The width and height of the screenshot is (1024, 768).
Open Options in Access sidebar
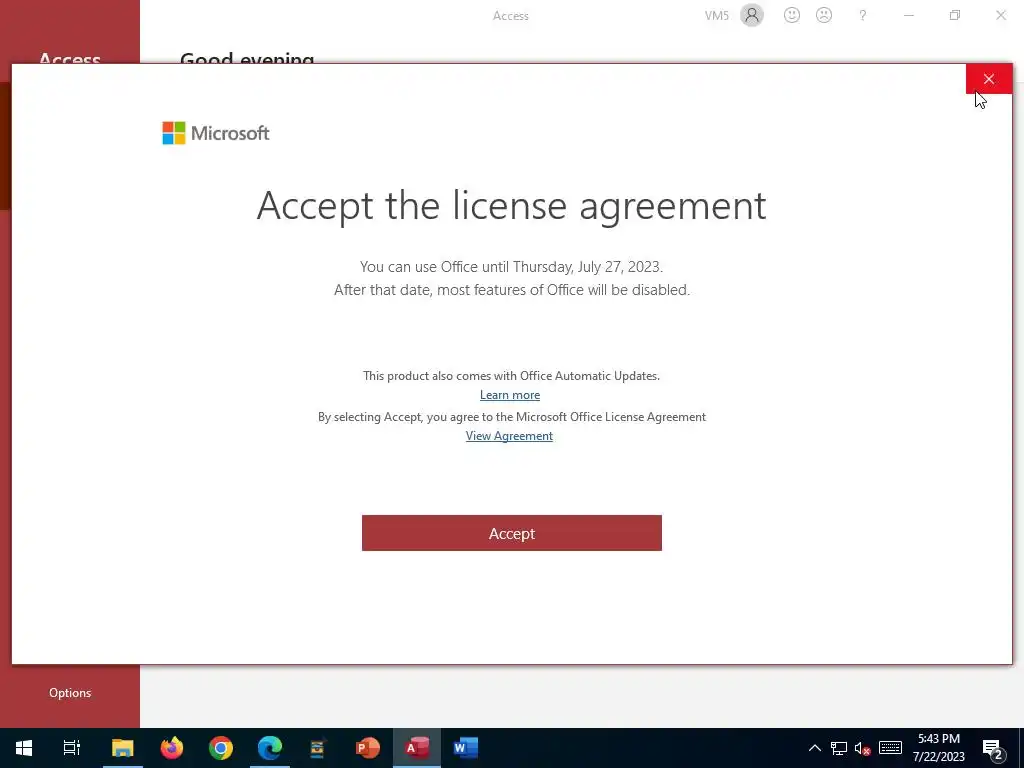coord(70,693)
